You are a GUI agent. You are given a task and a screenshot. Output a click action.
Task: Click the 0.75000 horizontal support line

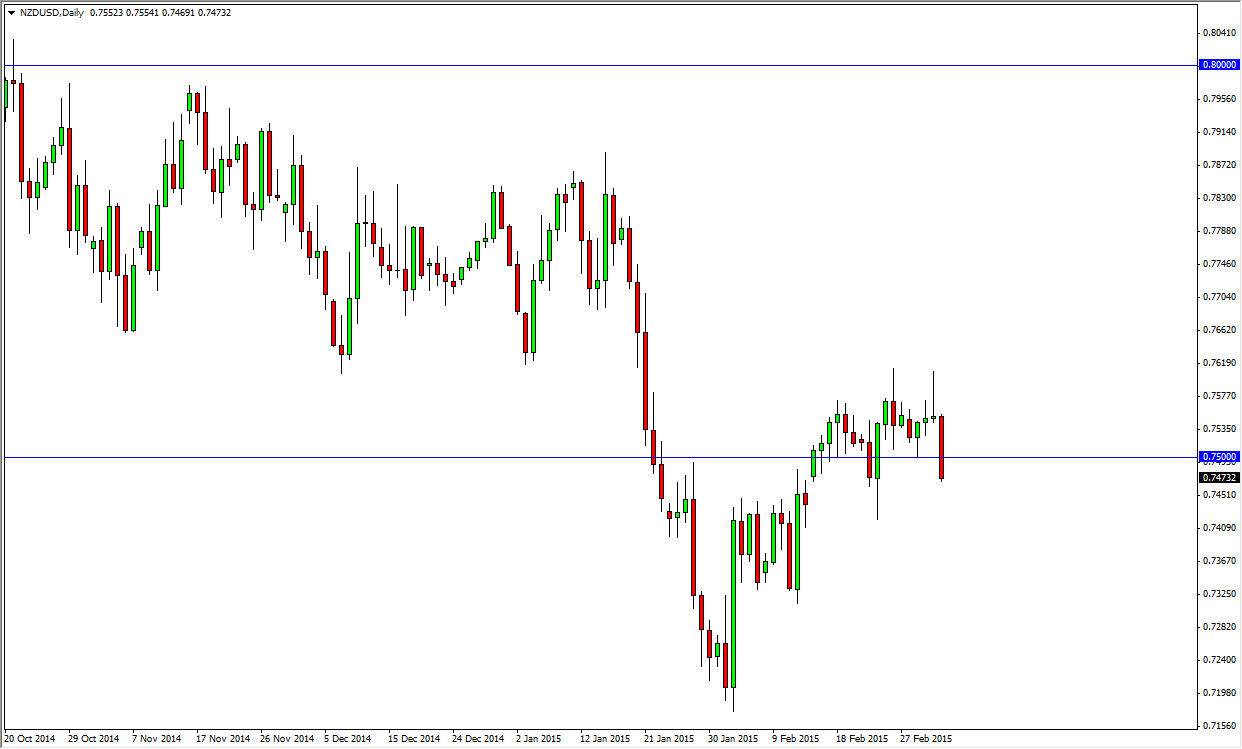(400, 456)
